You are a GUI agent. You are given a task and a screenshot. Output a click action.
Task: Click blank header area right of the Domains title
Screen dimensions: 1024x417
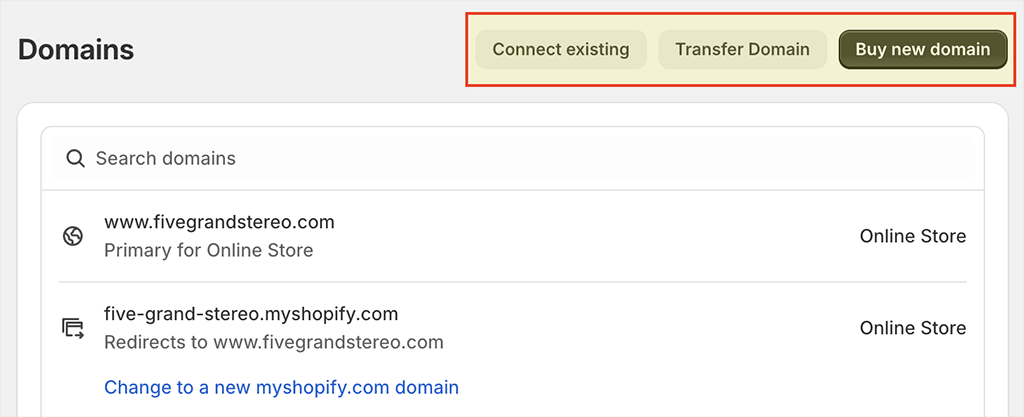tap(300, 50)
